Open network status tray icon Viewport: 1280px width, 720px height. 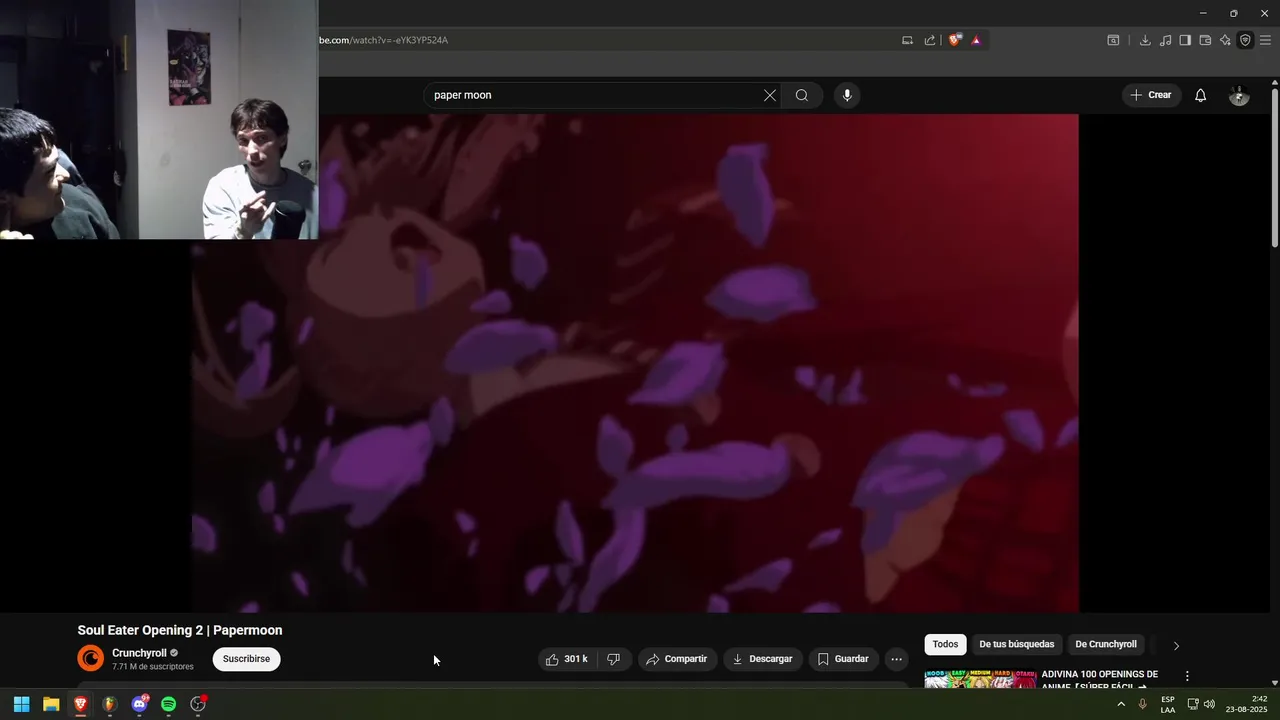1193,704
